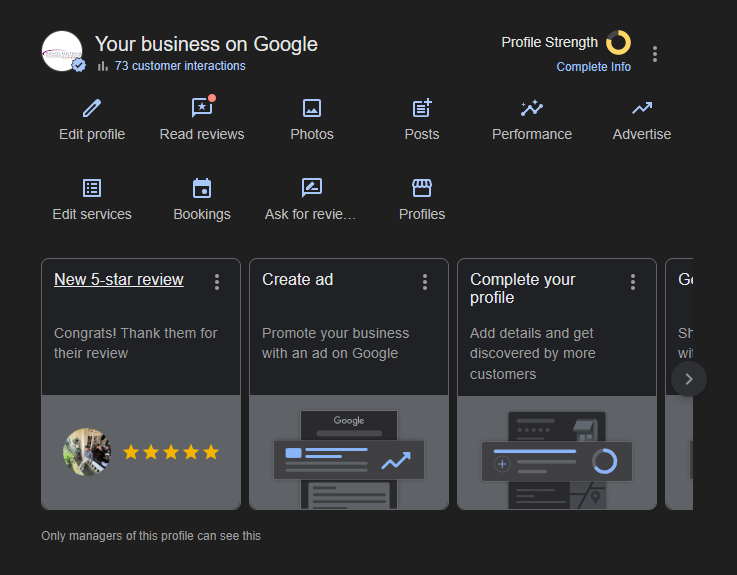The width and height of the screenshot is (737, 575).
Task: Open the Performance sparkline icon
Action: click(x=532, y=108)
